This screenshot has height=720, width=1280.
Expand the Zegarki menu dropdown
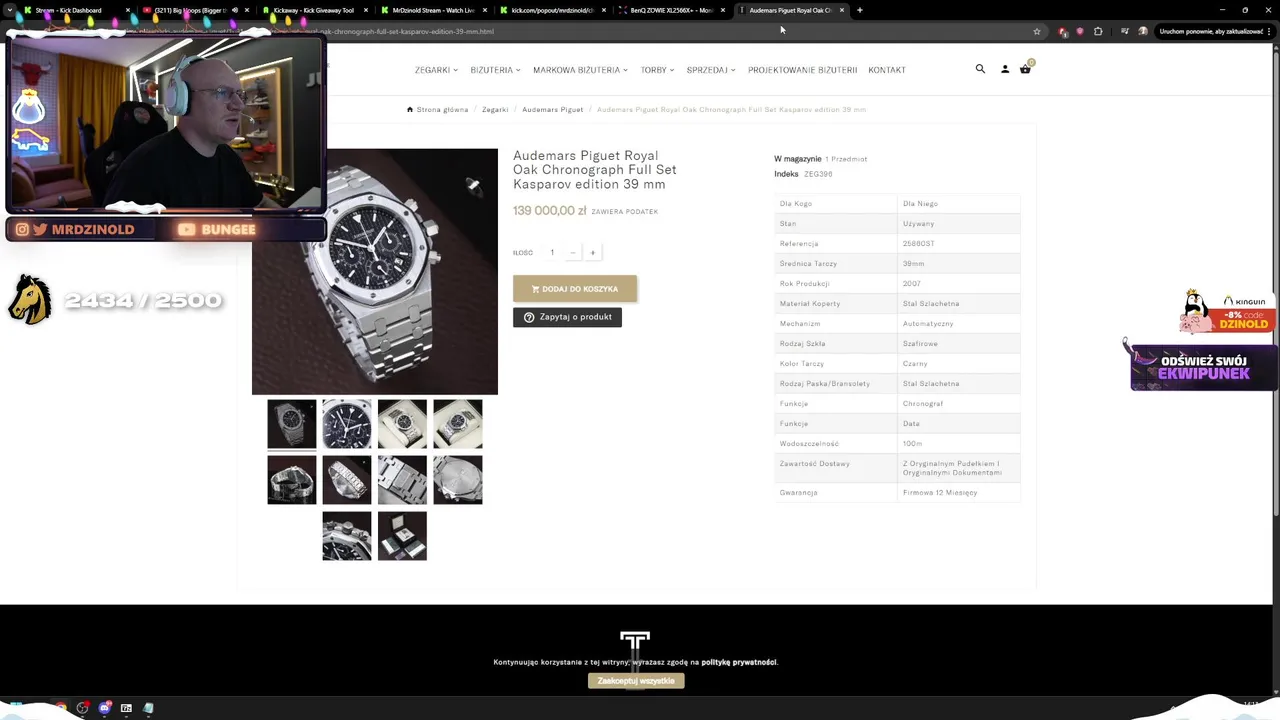coord(436,70)
